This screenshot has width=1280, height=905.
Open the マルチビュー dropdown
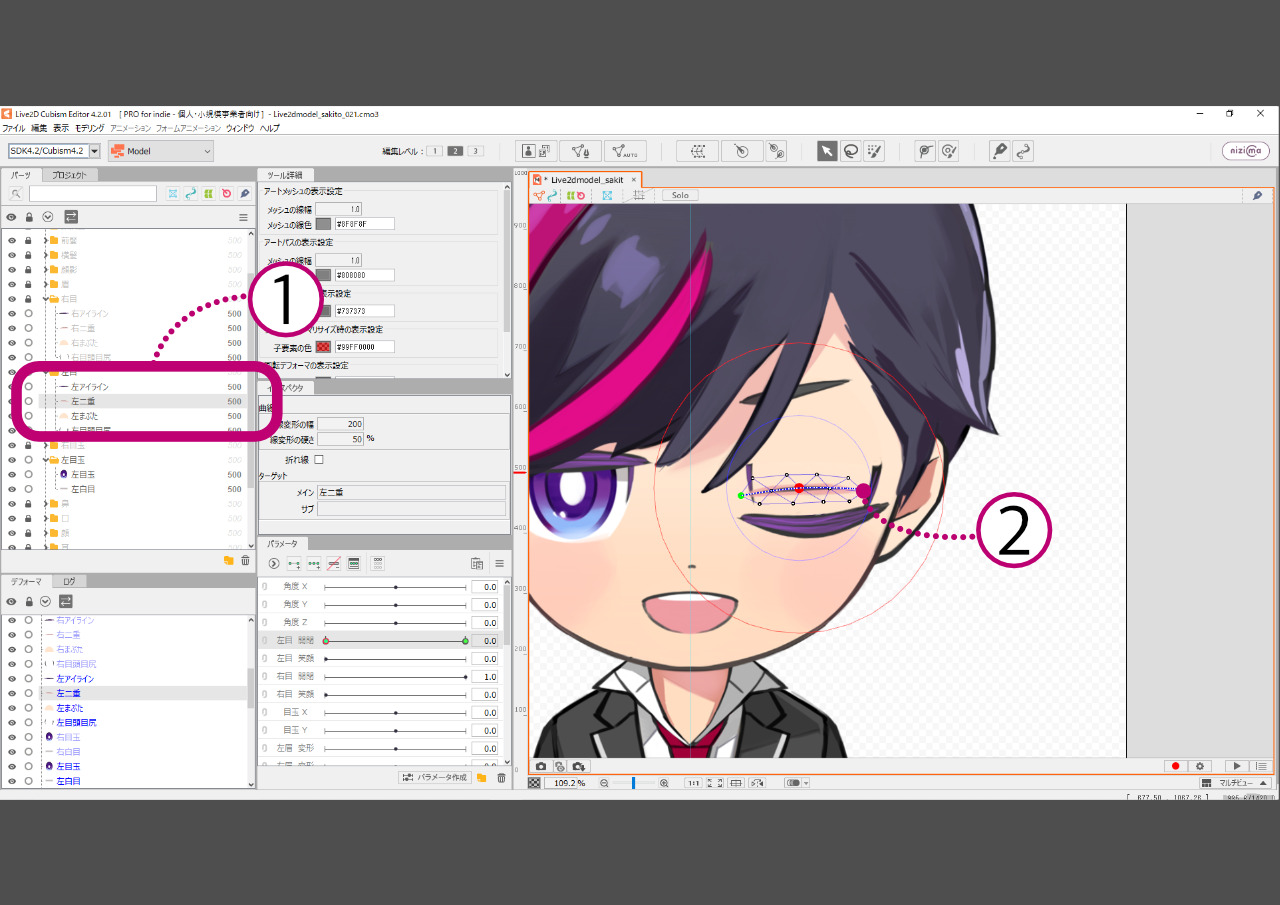tap(1235, 783)
